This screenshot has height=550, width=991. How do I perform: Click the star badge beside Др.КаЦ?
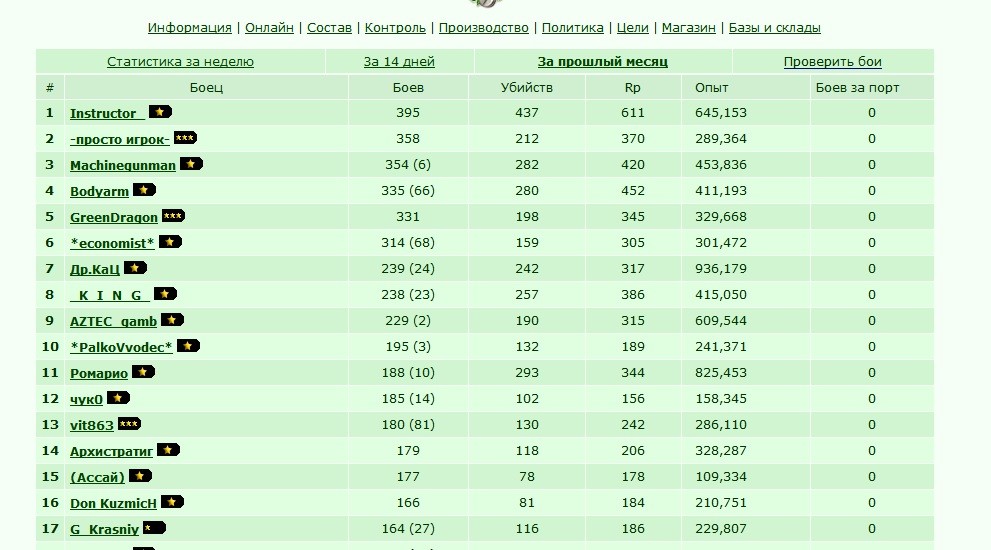pos(135,268)
